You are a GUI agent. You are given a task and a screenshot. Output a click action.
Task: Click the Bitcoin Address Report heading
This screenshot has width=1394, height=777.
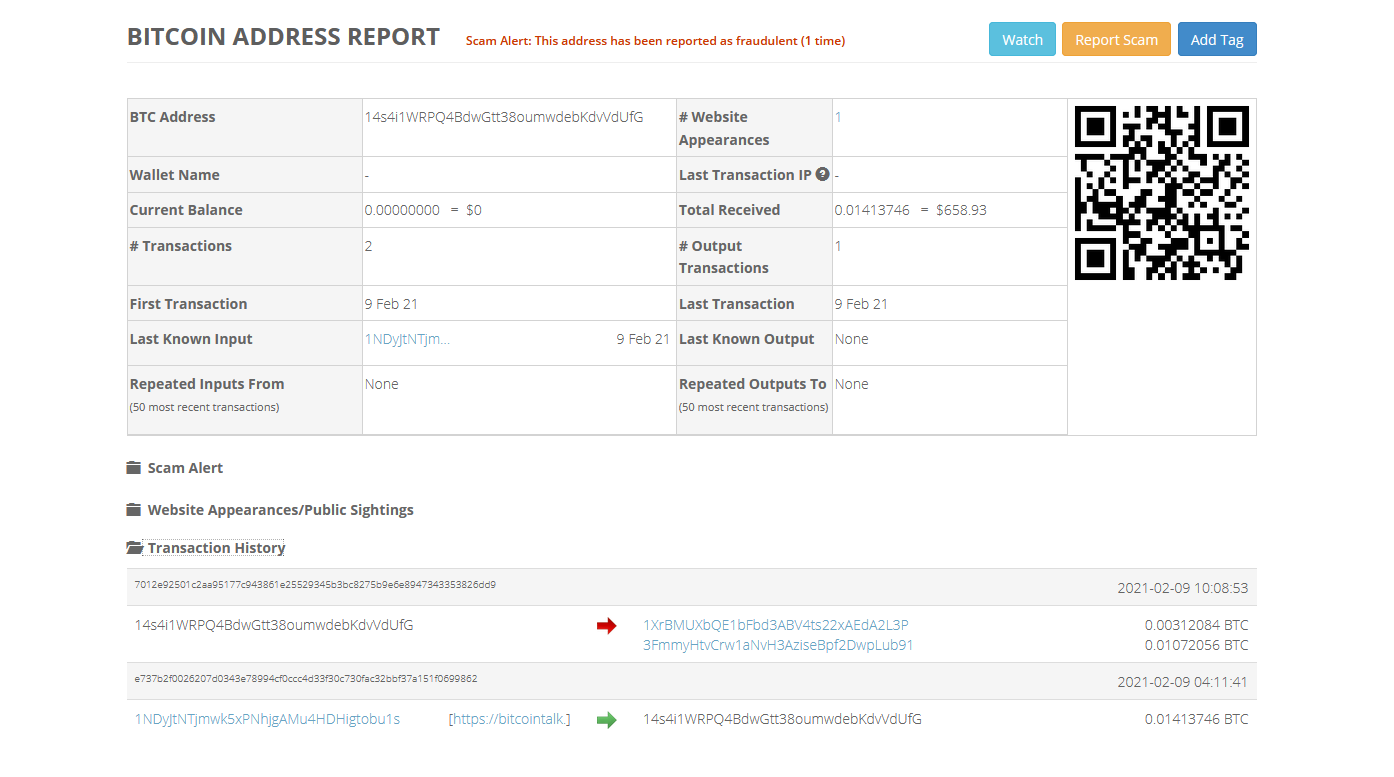[x=283, y=37]
